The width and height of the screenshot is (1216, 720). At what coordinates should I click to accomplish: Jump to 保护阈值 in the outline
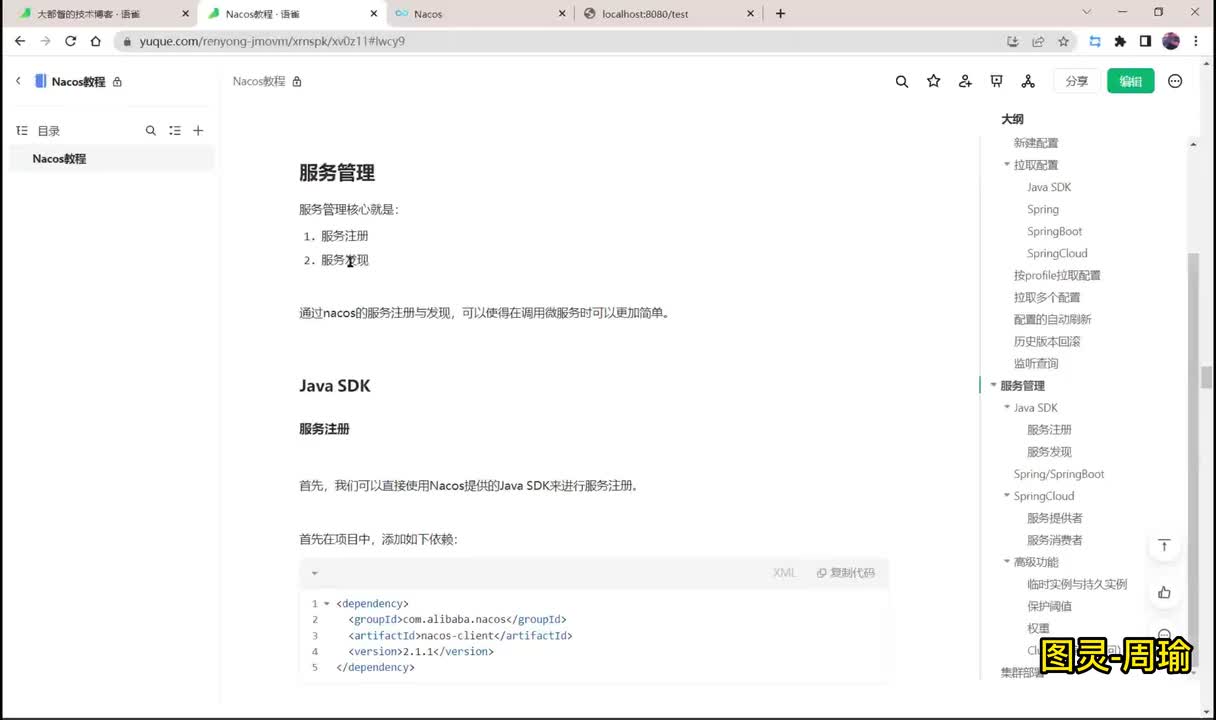pos(1049,606)
